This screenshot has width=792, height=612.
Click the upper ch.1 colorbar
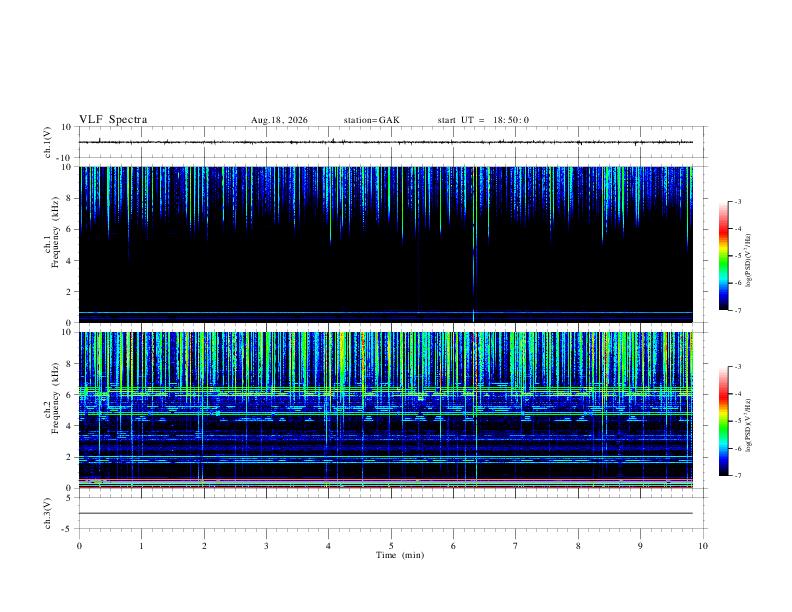[x=723, y=256]
